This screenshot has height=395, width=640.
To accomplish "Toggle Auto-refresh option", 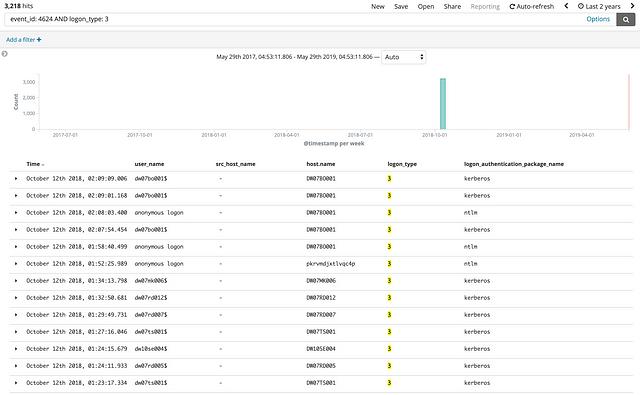I will point(532,7).
